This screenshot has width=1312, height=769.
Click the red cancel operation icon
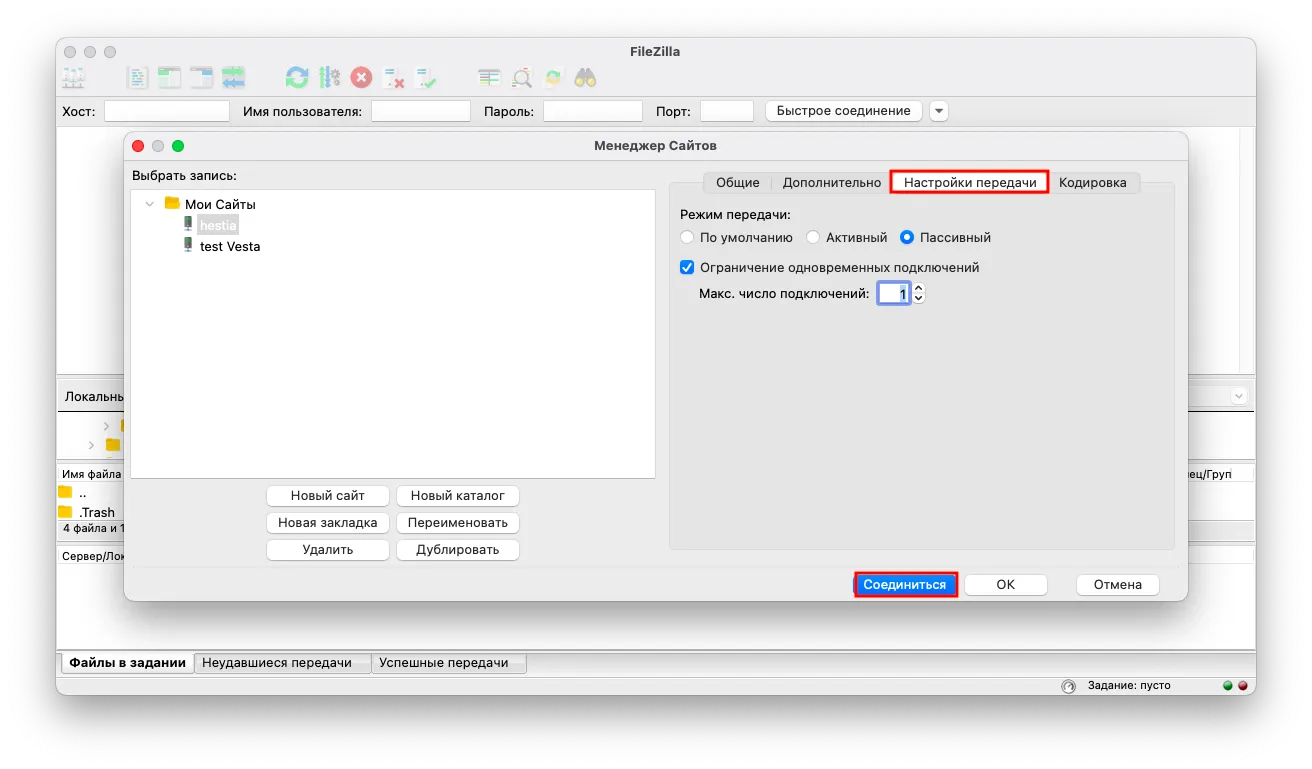pyautogui.click(x=361, y=77)
